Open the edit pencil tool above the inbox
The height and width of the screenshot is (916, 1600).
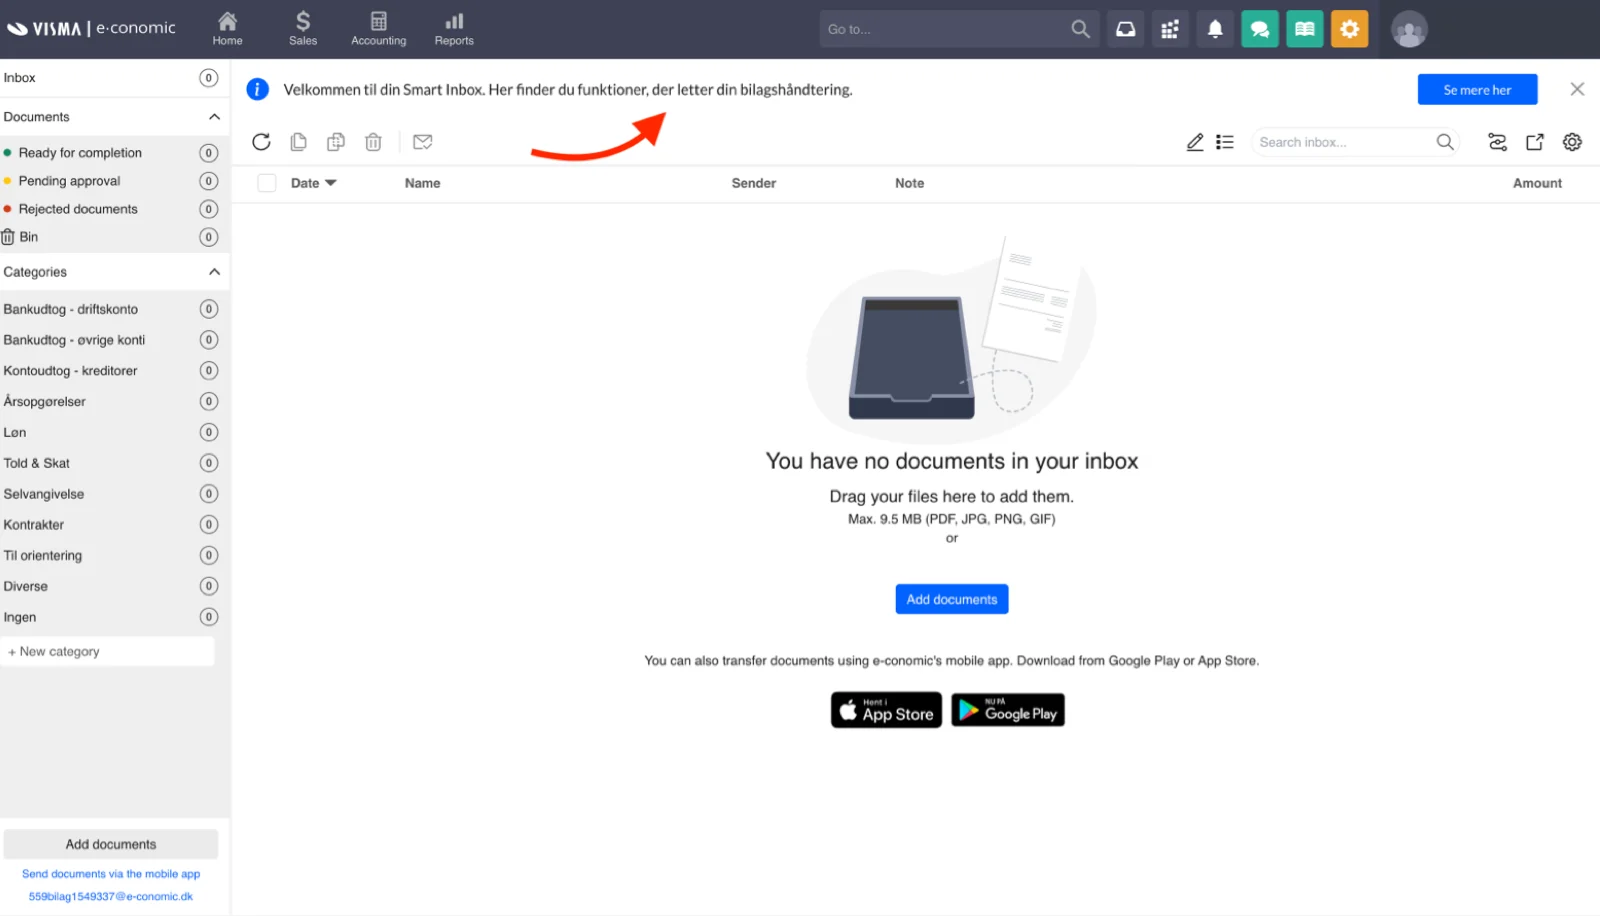(1195, 141)
